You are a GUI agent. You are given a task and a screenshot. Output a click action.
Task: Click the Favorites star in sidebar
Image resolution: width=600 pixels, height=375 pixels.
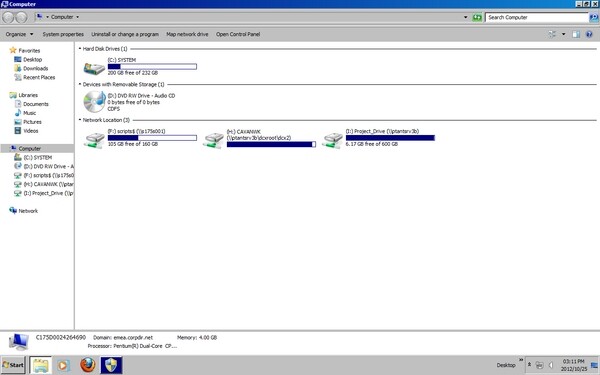(x=13, y=50)
